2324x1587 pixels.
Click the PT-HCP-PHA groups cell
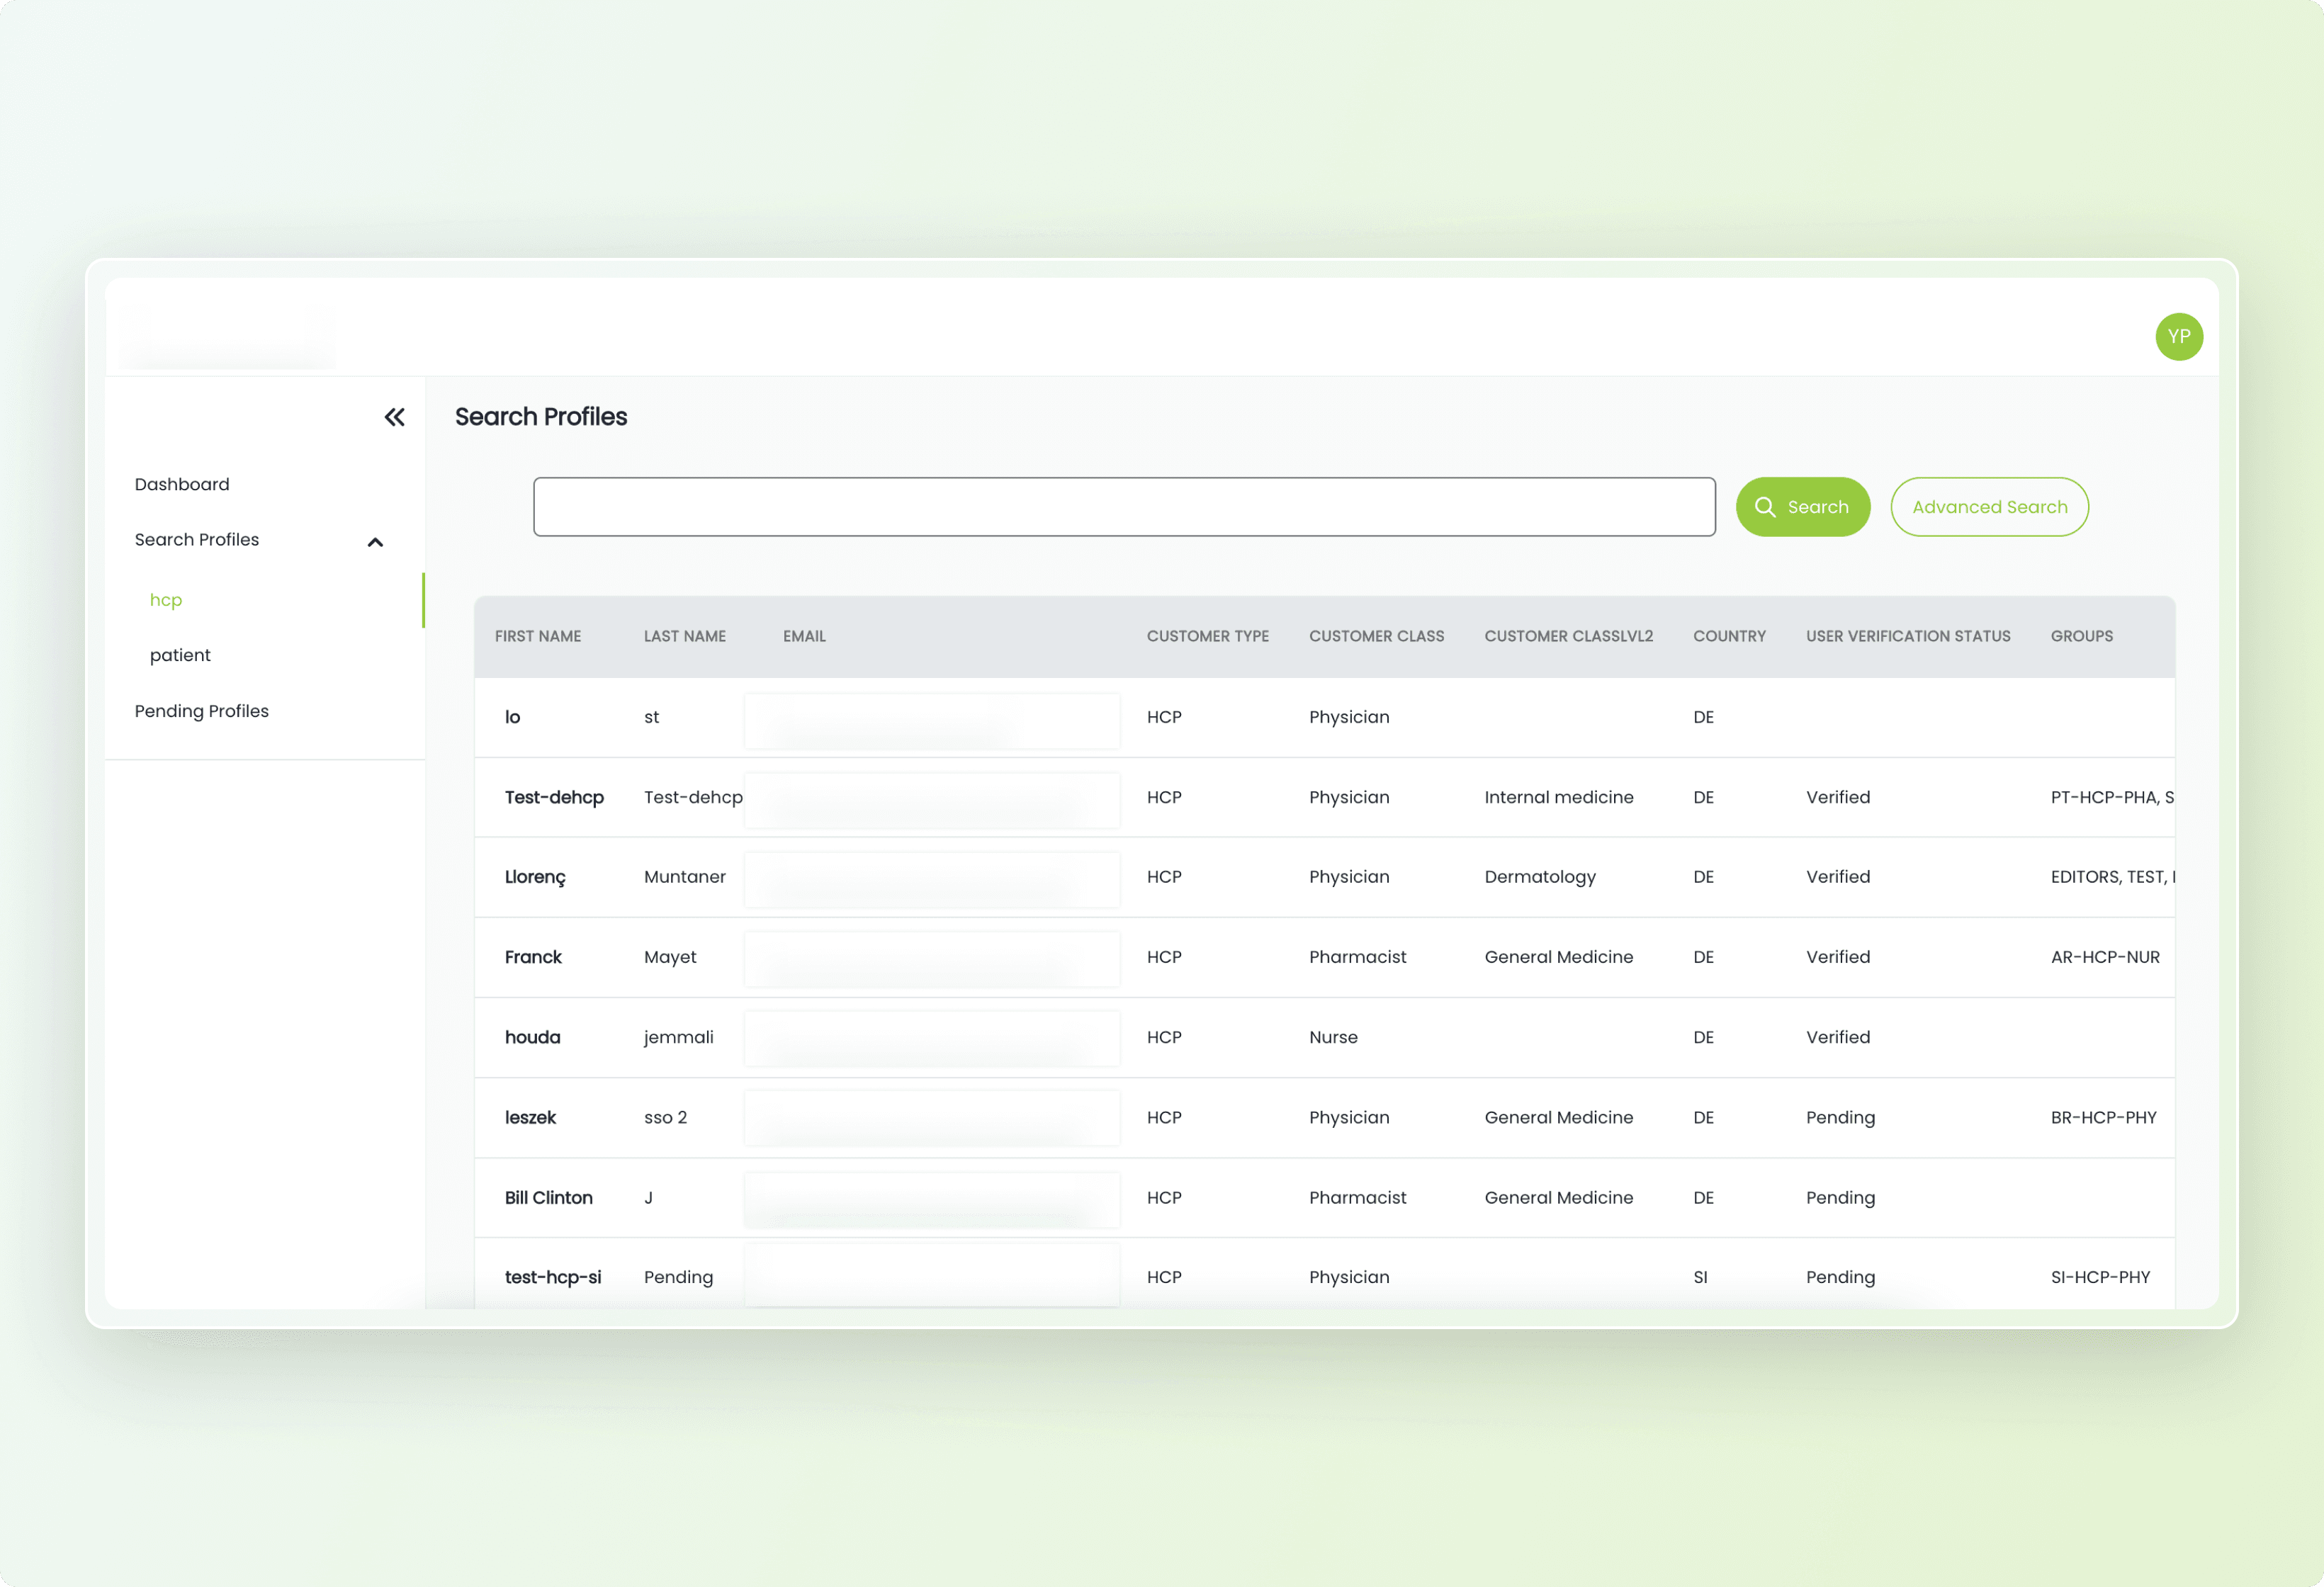point(2112,797)
